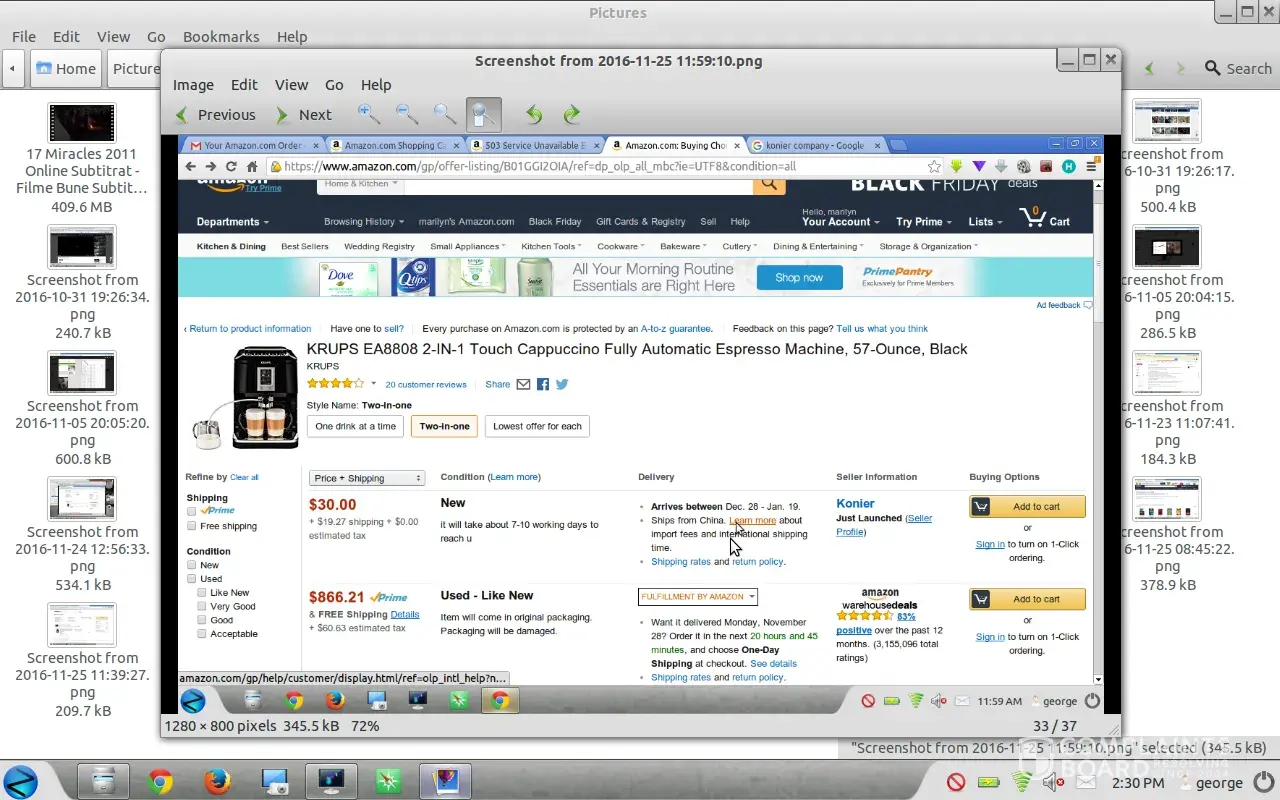Select the screenshot thumbnail ending 08:45:22.png
1280x800 pixels.
(x=1167, y=499)
